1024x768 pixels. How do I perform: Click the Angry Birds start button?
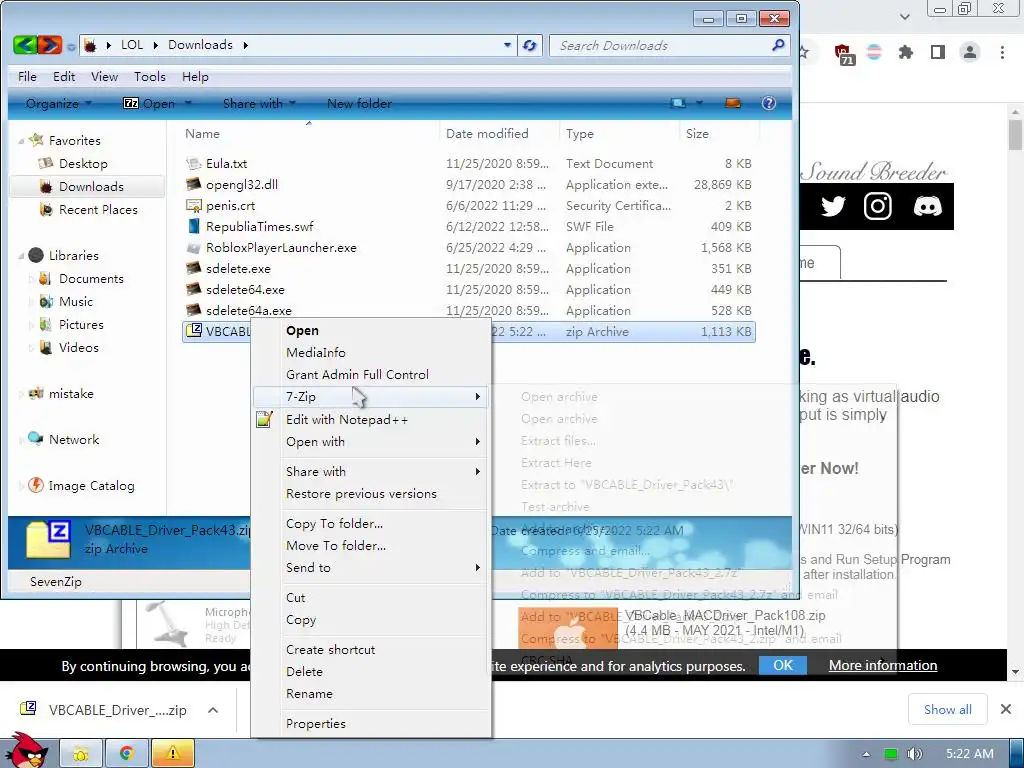click(x=26, y=751)
